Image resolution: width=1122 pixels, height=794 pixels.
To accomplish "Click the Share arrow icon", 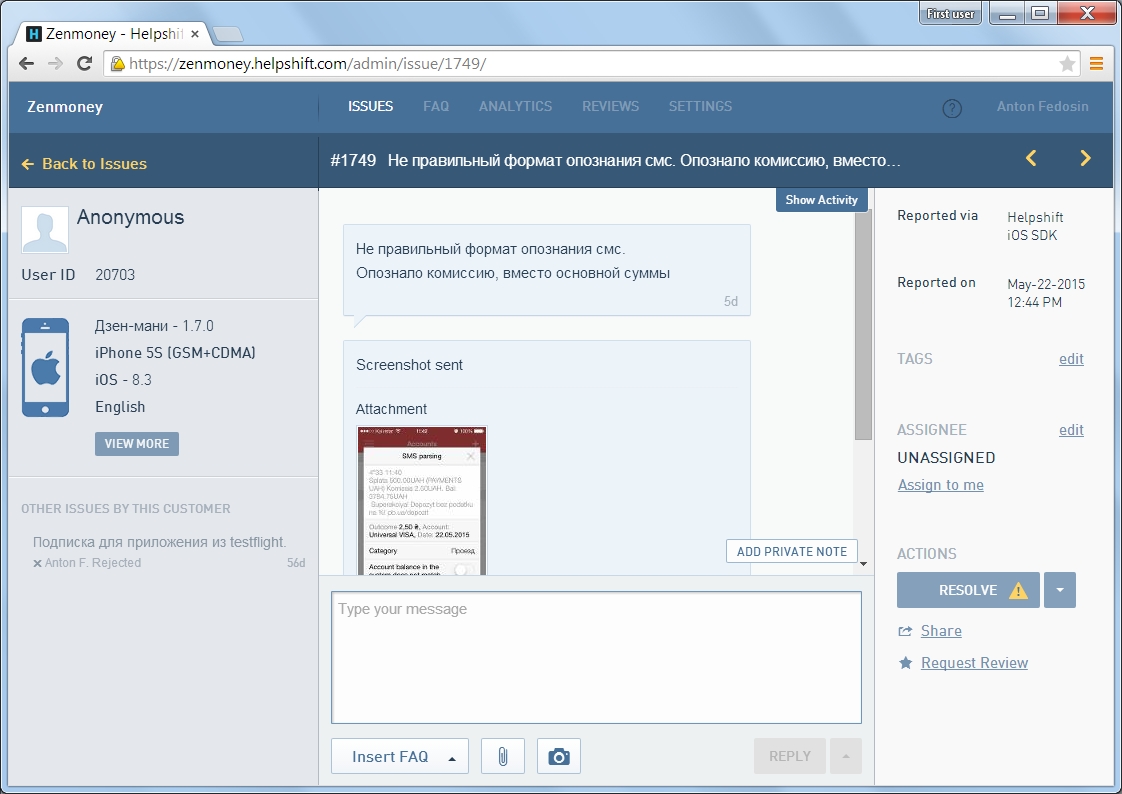I will coord(905,631).
